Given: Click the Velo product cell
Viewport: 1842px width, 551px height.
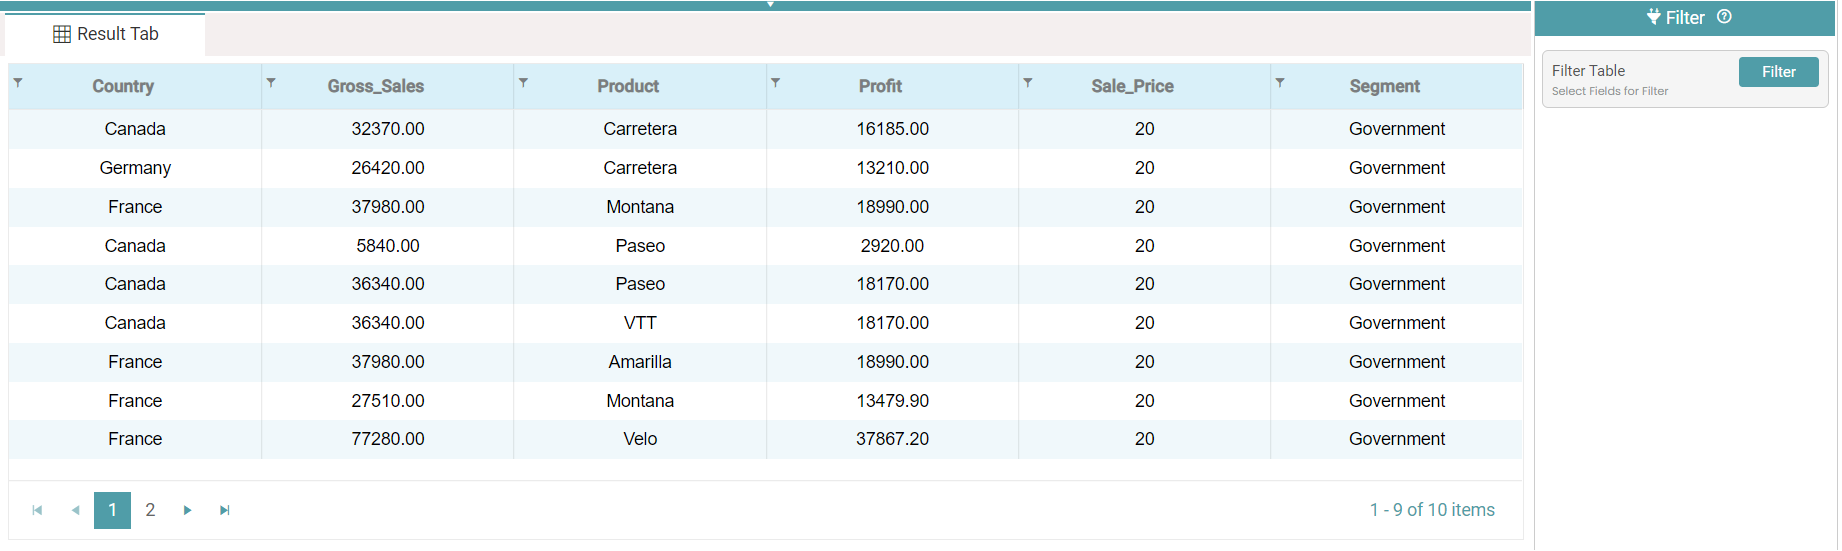Looking at the screenshot, I should [x=640, y=439].
